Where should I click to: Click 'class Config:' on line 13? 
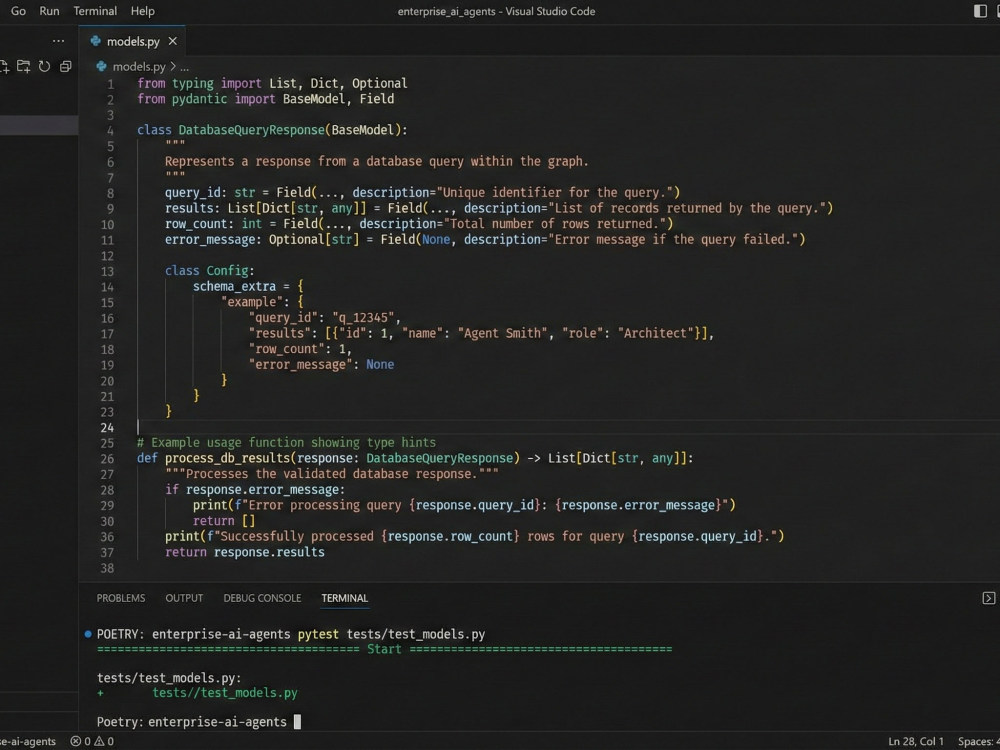[x=210, y=271]
